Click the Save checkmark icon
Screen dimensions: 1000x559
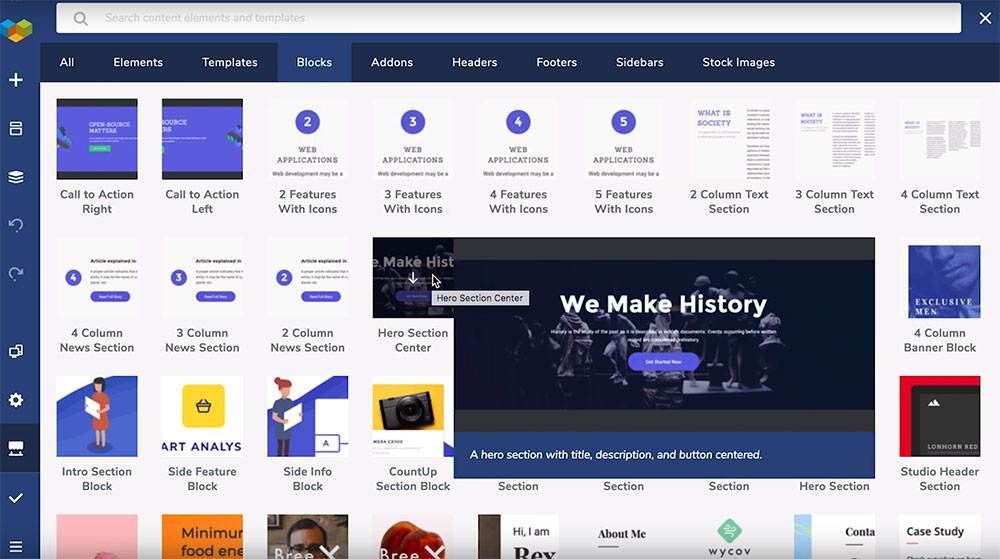[x=16, y=498]
